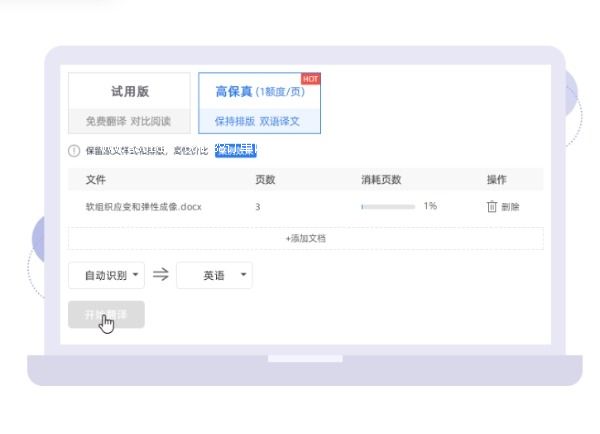Image resolution: width=600 pixels, height=434 pixels.
Task: Switch to the 试用版 tab
Action: coord(129,92)
